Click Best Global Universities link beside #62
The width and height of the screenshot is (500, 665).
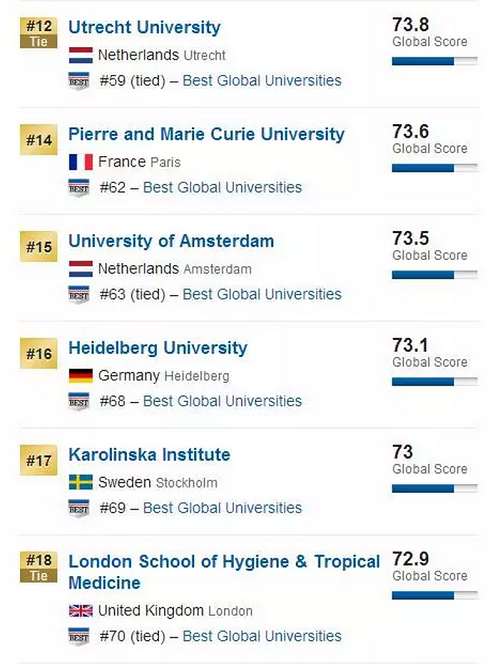click(x=222, y=187)
